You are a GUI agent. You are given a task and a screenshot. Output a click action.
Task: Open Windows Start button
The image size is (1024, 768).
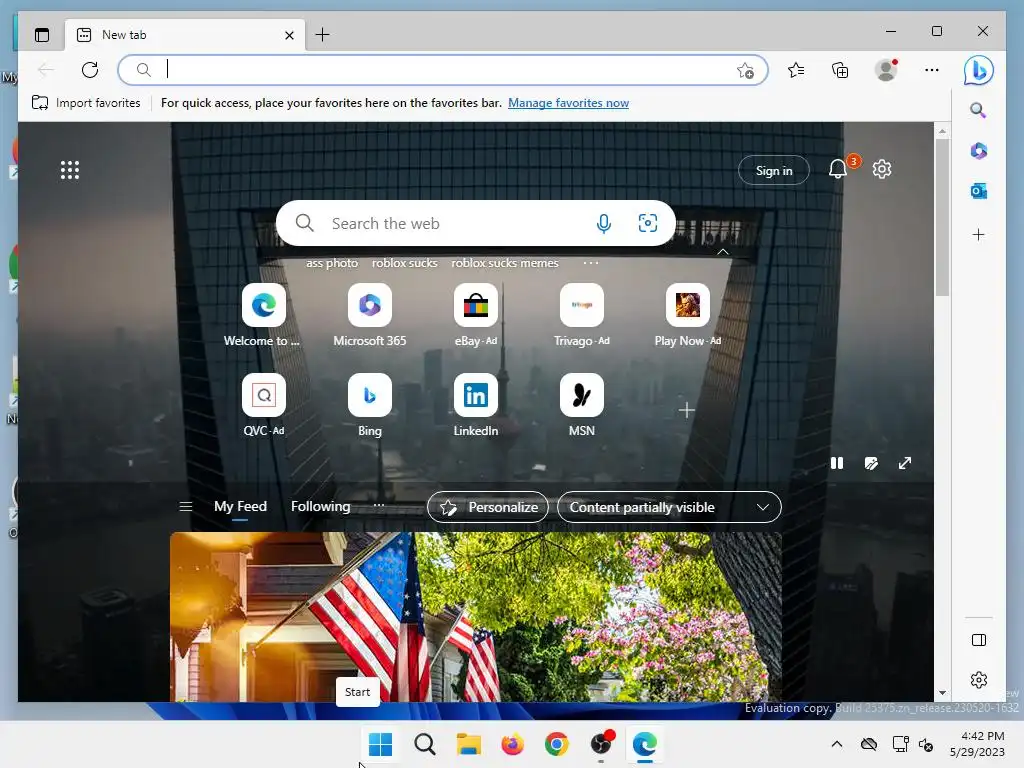[381, 744]
